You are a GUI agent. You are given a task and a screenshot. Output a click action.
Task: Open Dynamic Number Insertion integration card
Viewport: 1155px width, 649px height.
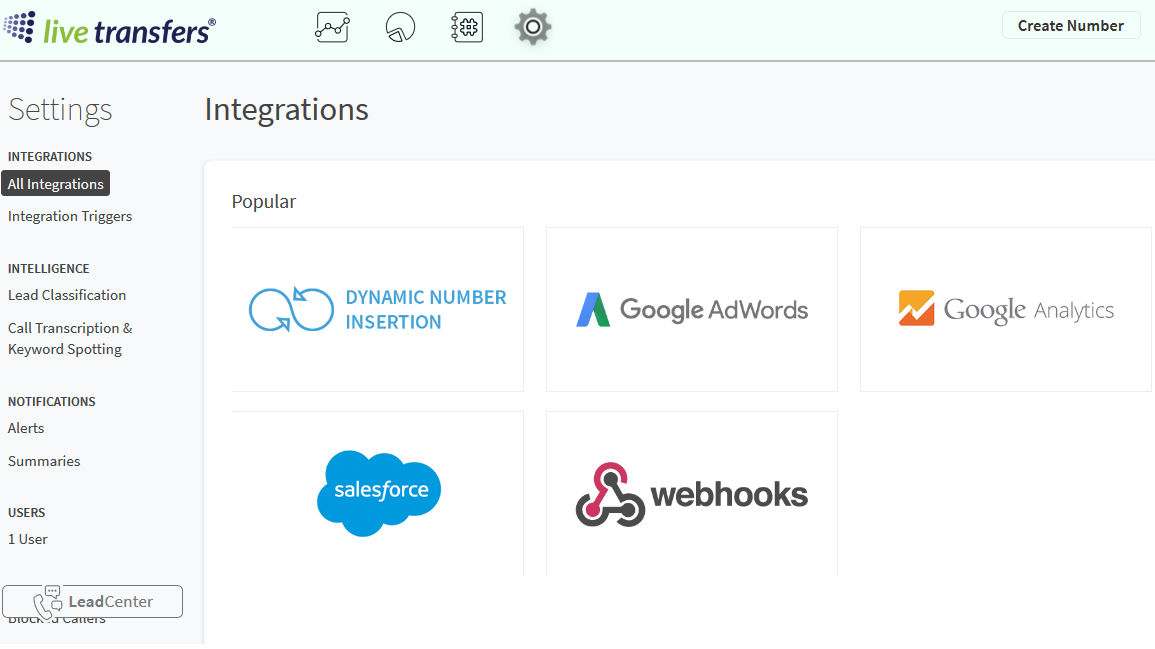click(x=377, y=309)
